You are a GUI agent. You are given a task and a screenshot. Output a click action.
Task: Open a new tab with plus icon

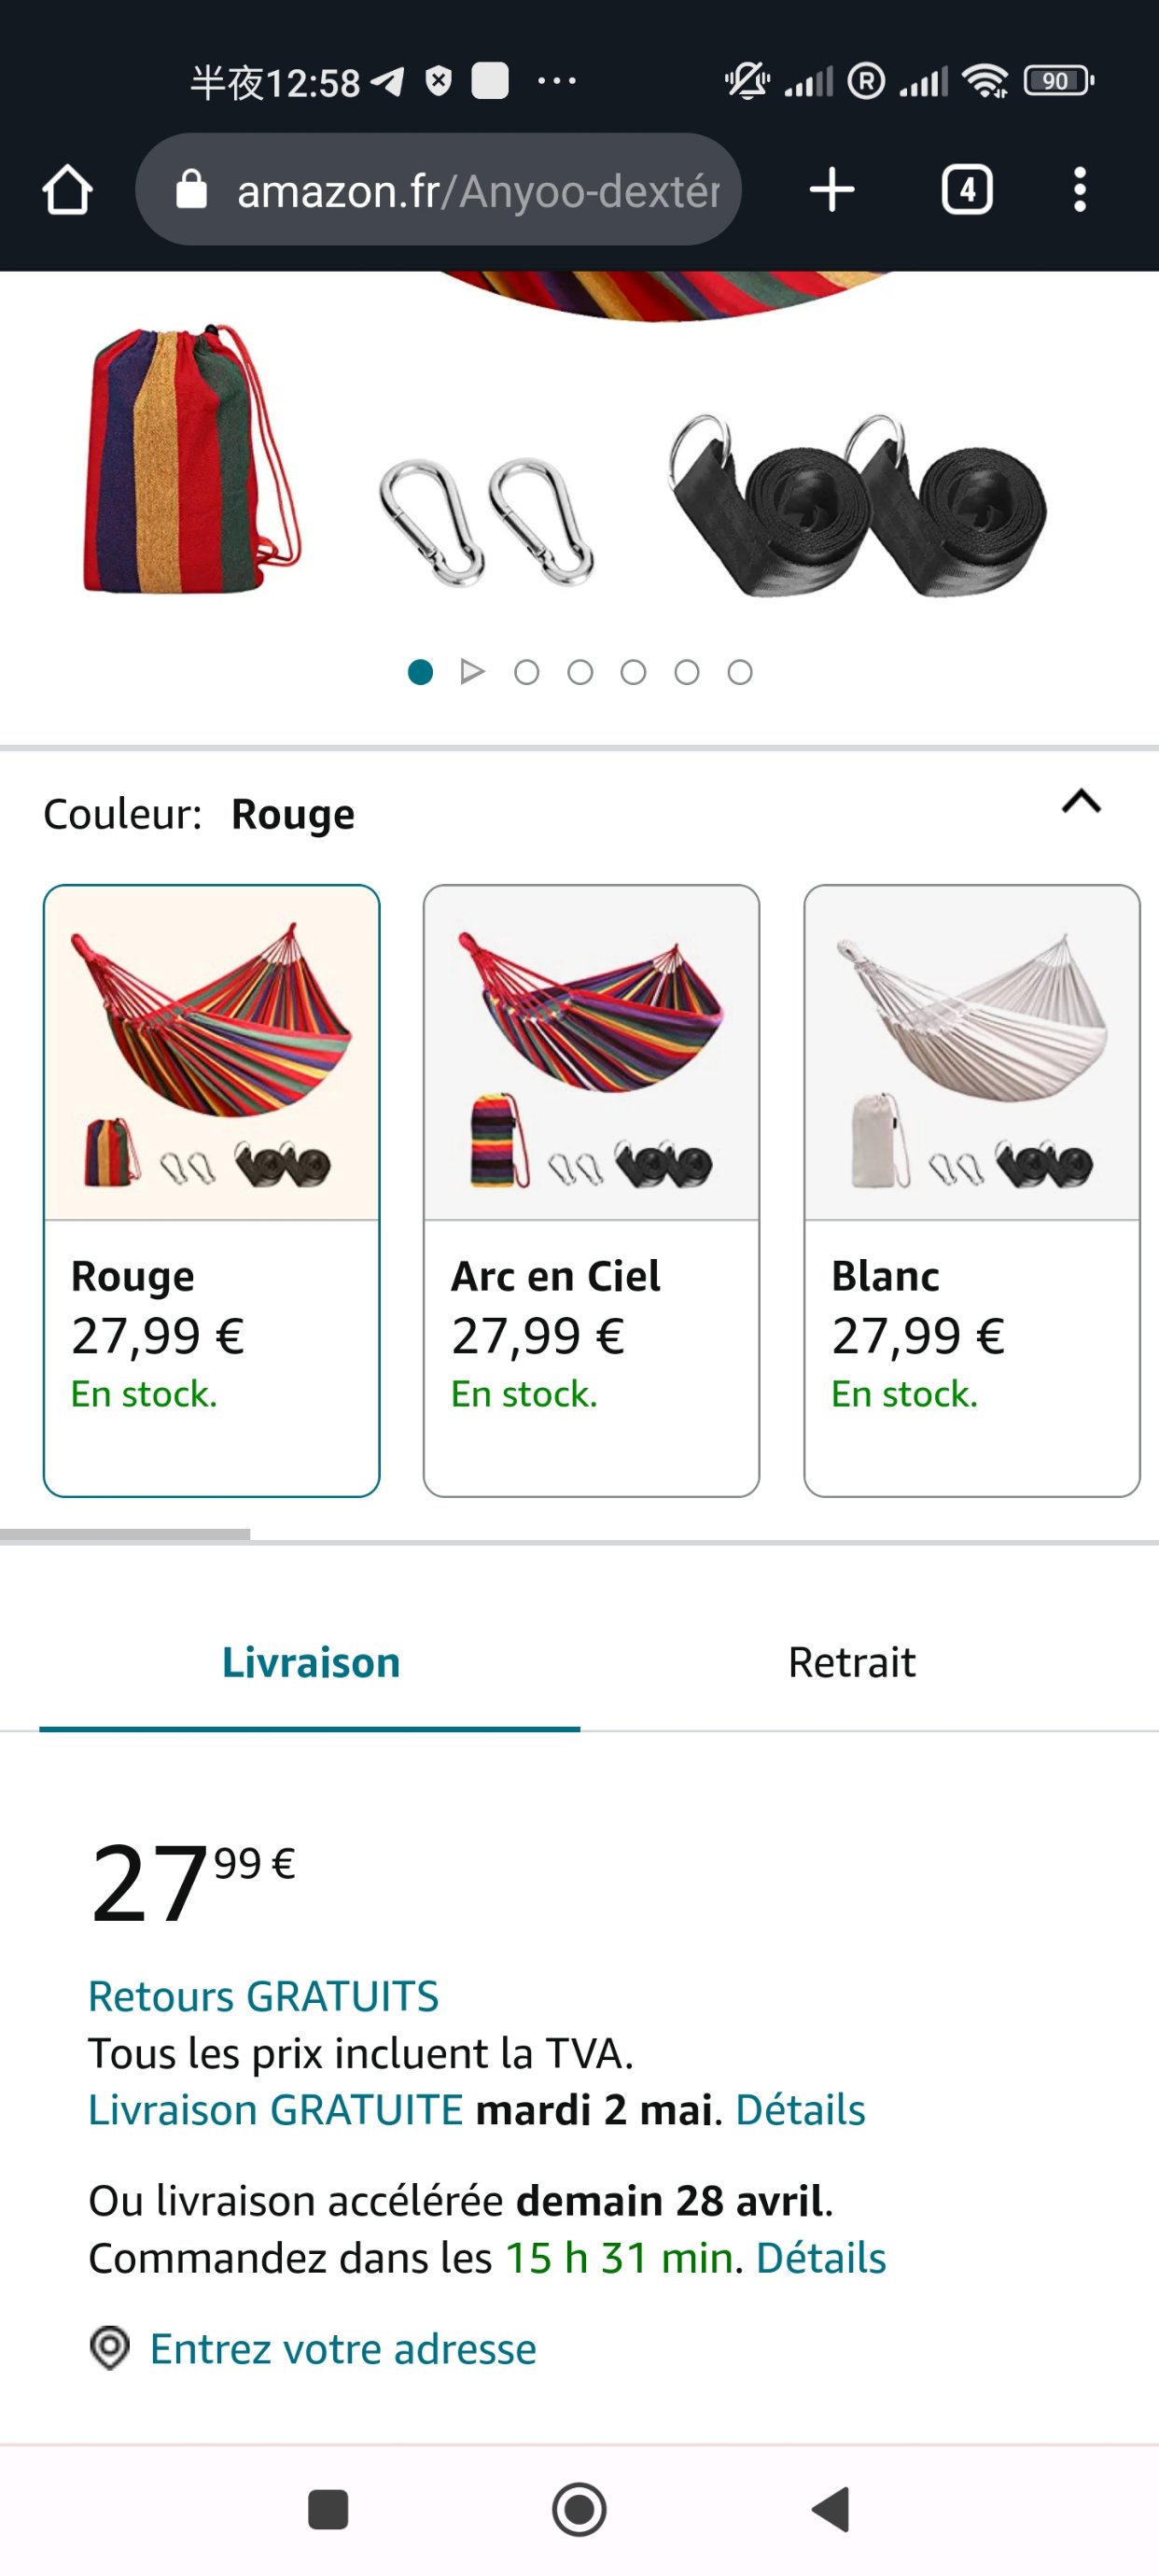(x=831, y=190)
